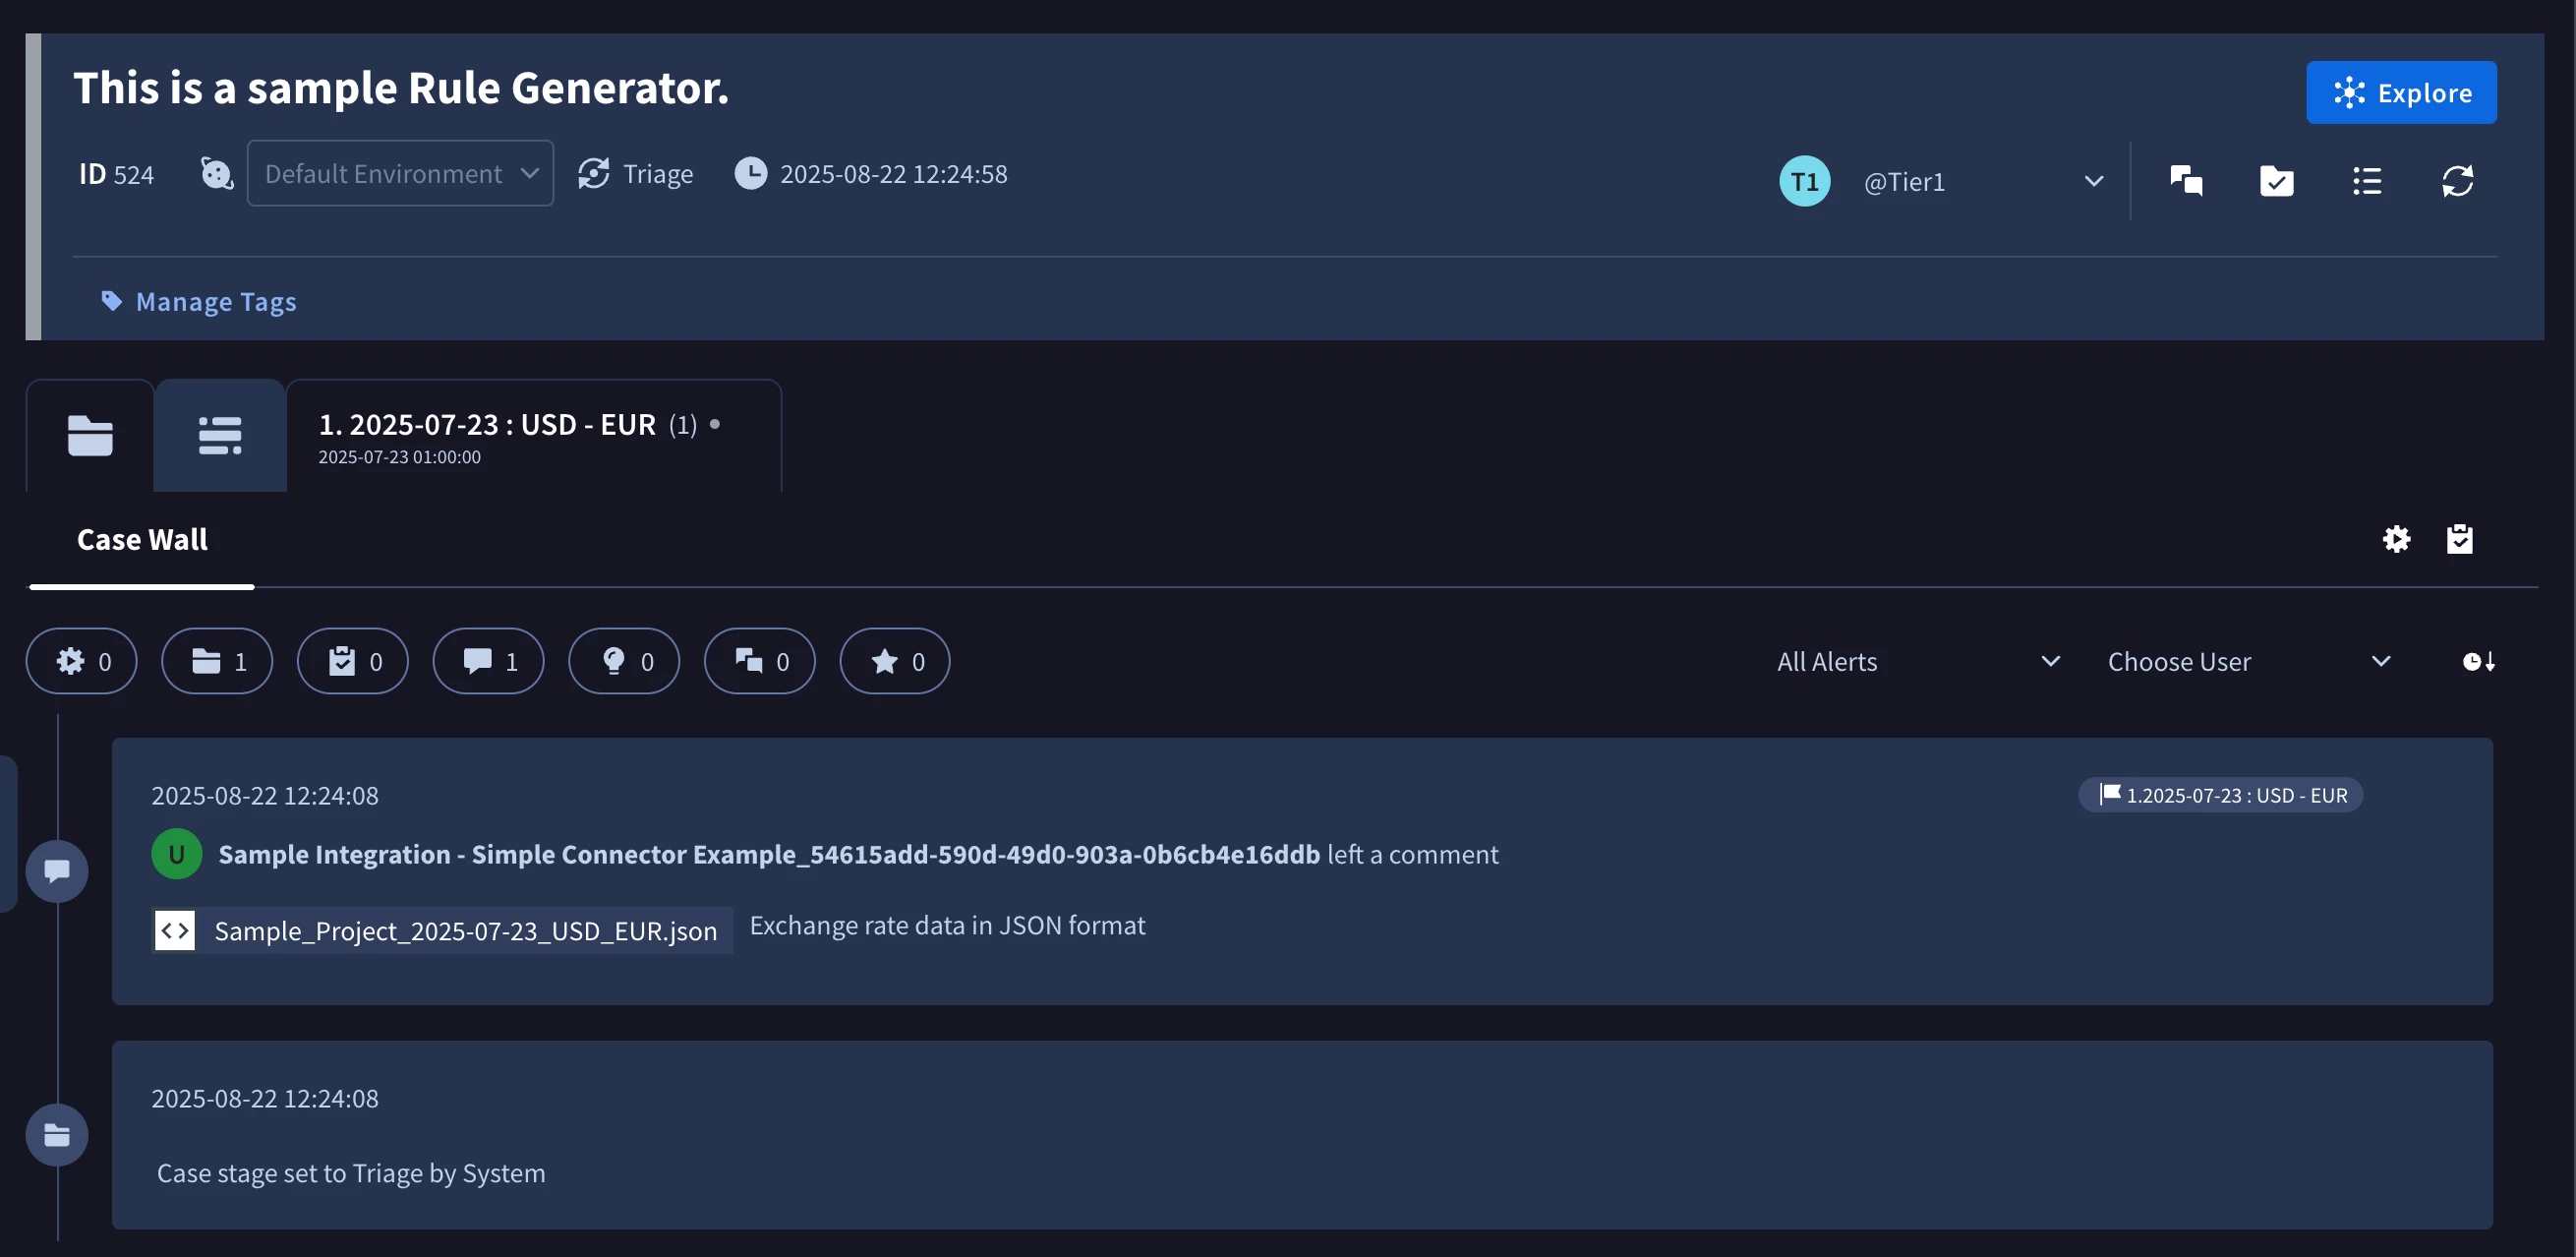This screenshot has height=1257, width=2576.
Task: Toggle the insights lightbulb filter chip
Action: tap(624, 661)
